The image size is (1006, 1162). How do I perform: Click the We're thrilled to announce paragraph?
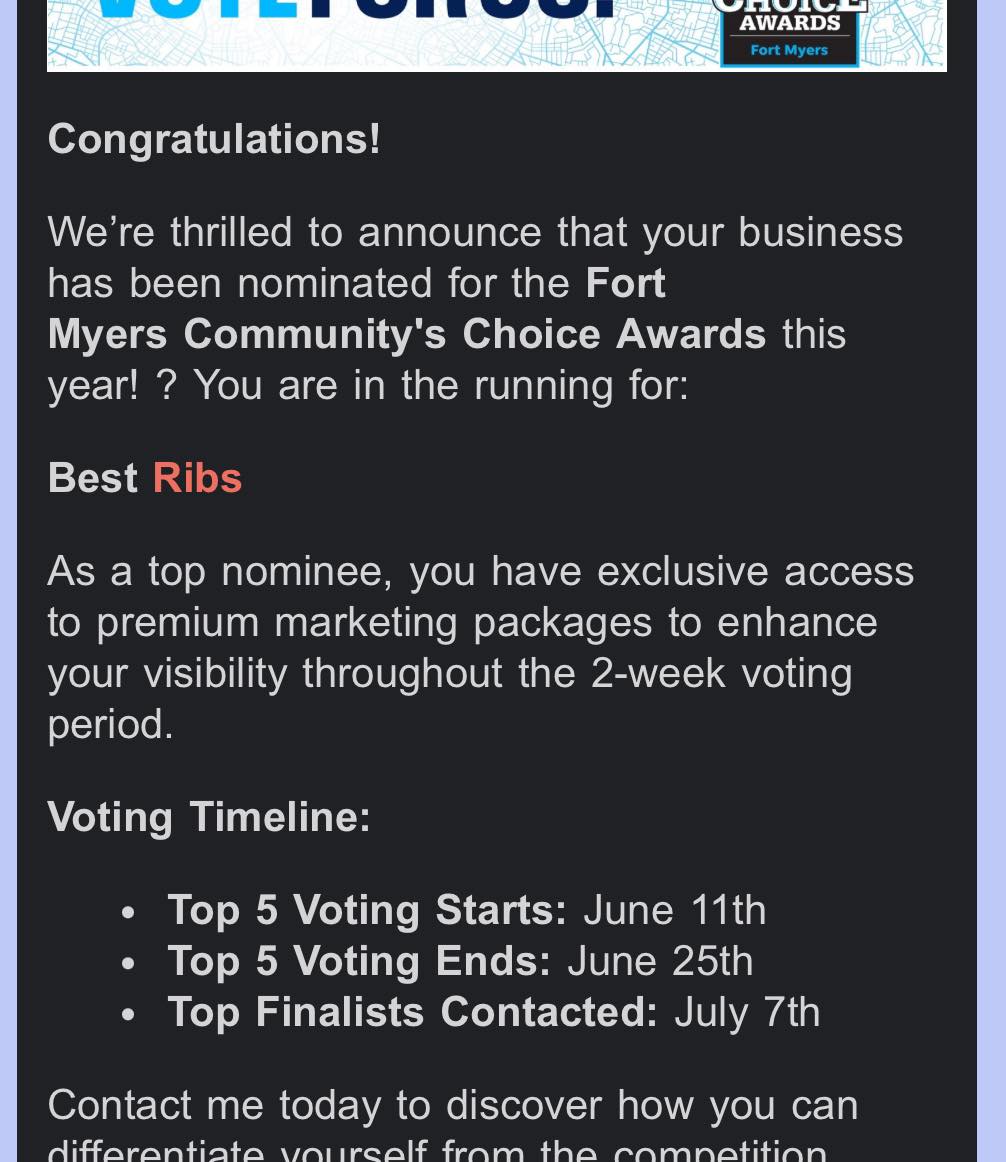click(x=475, y=308)
